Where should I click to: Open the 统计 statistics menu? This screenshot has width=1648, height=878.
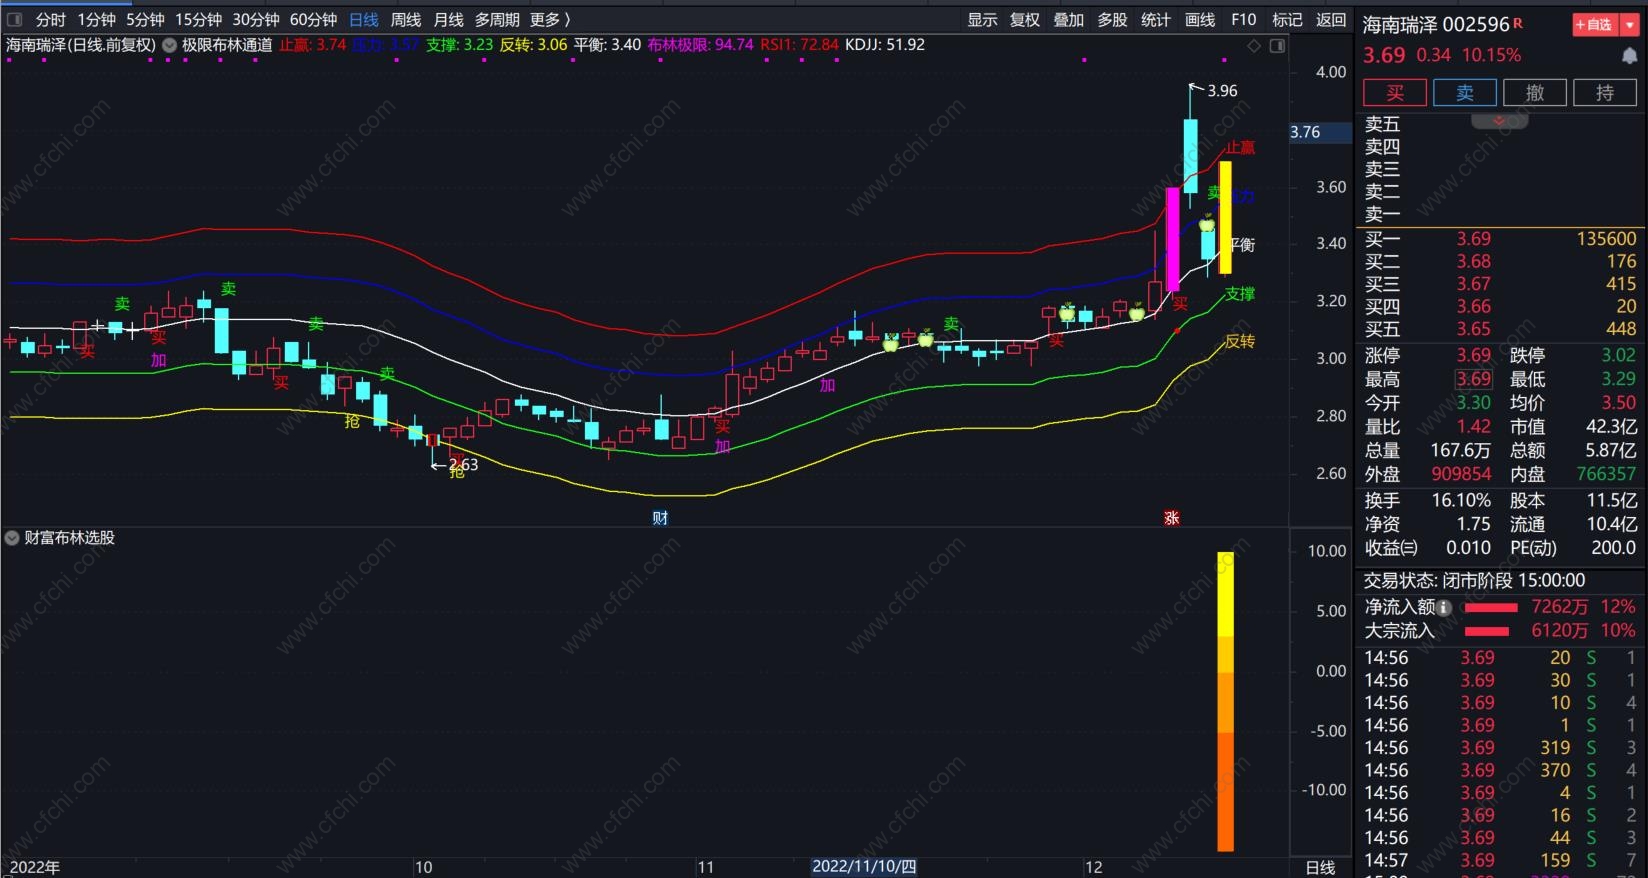pyautogui.click(x=1156, y=19)
